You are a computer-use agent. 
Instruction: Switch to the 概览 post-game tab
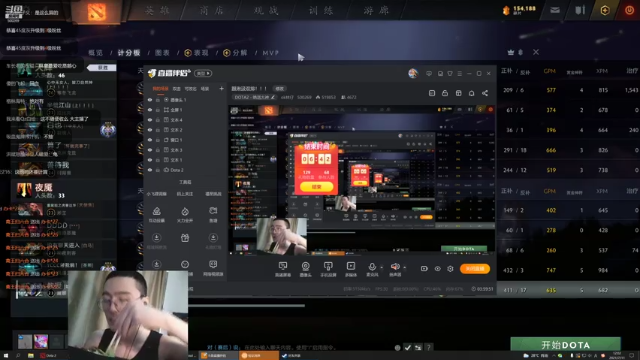tap(96, 53)
